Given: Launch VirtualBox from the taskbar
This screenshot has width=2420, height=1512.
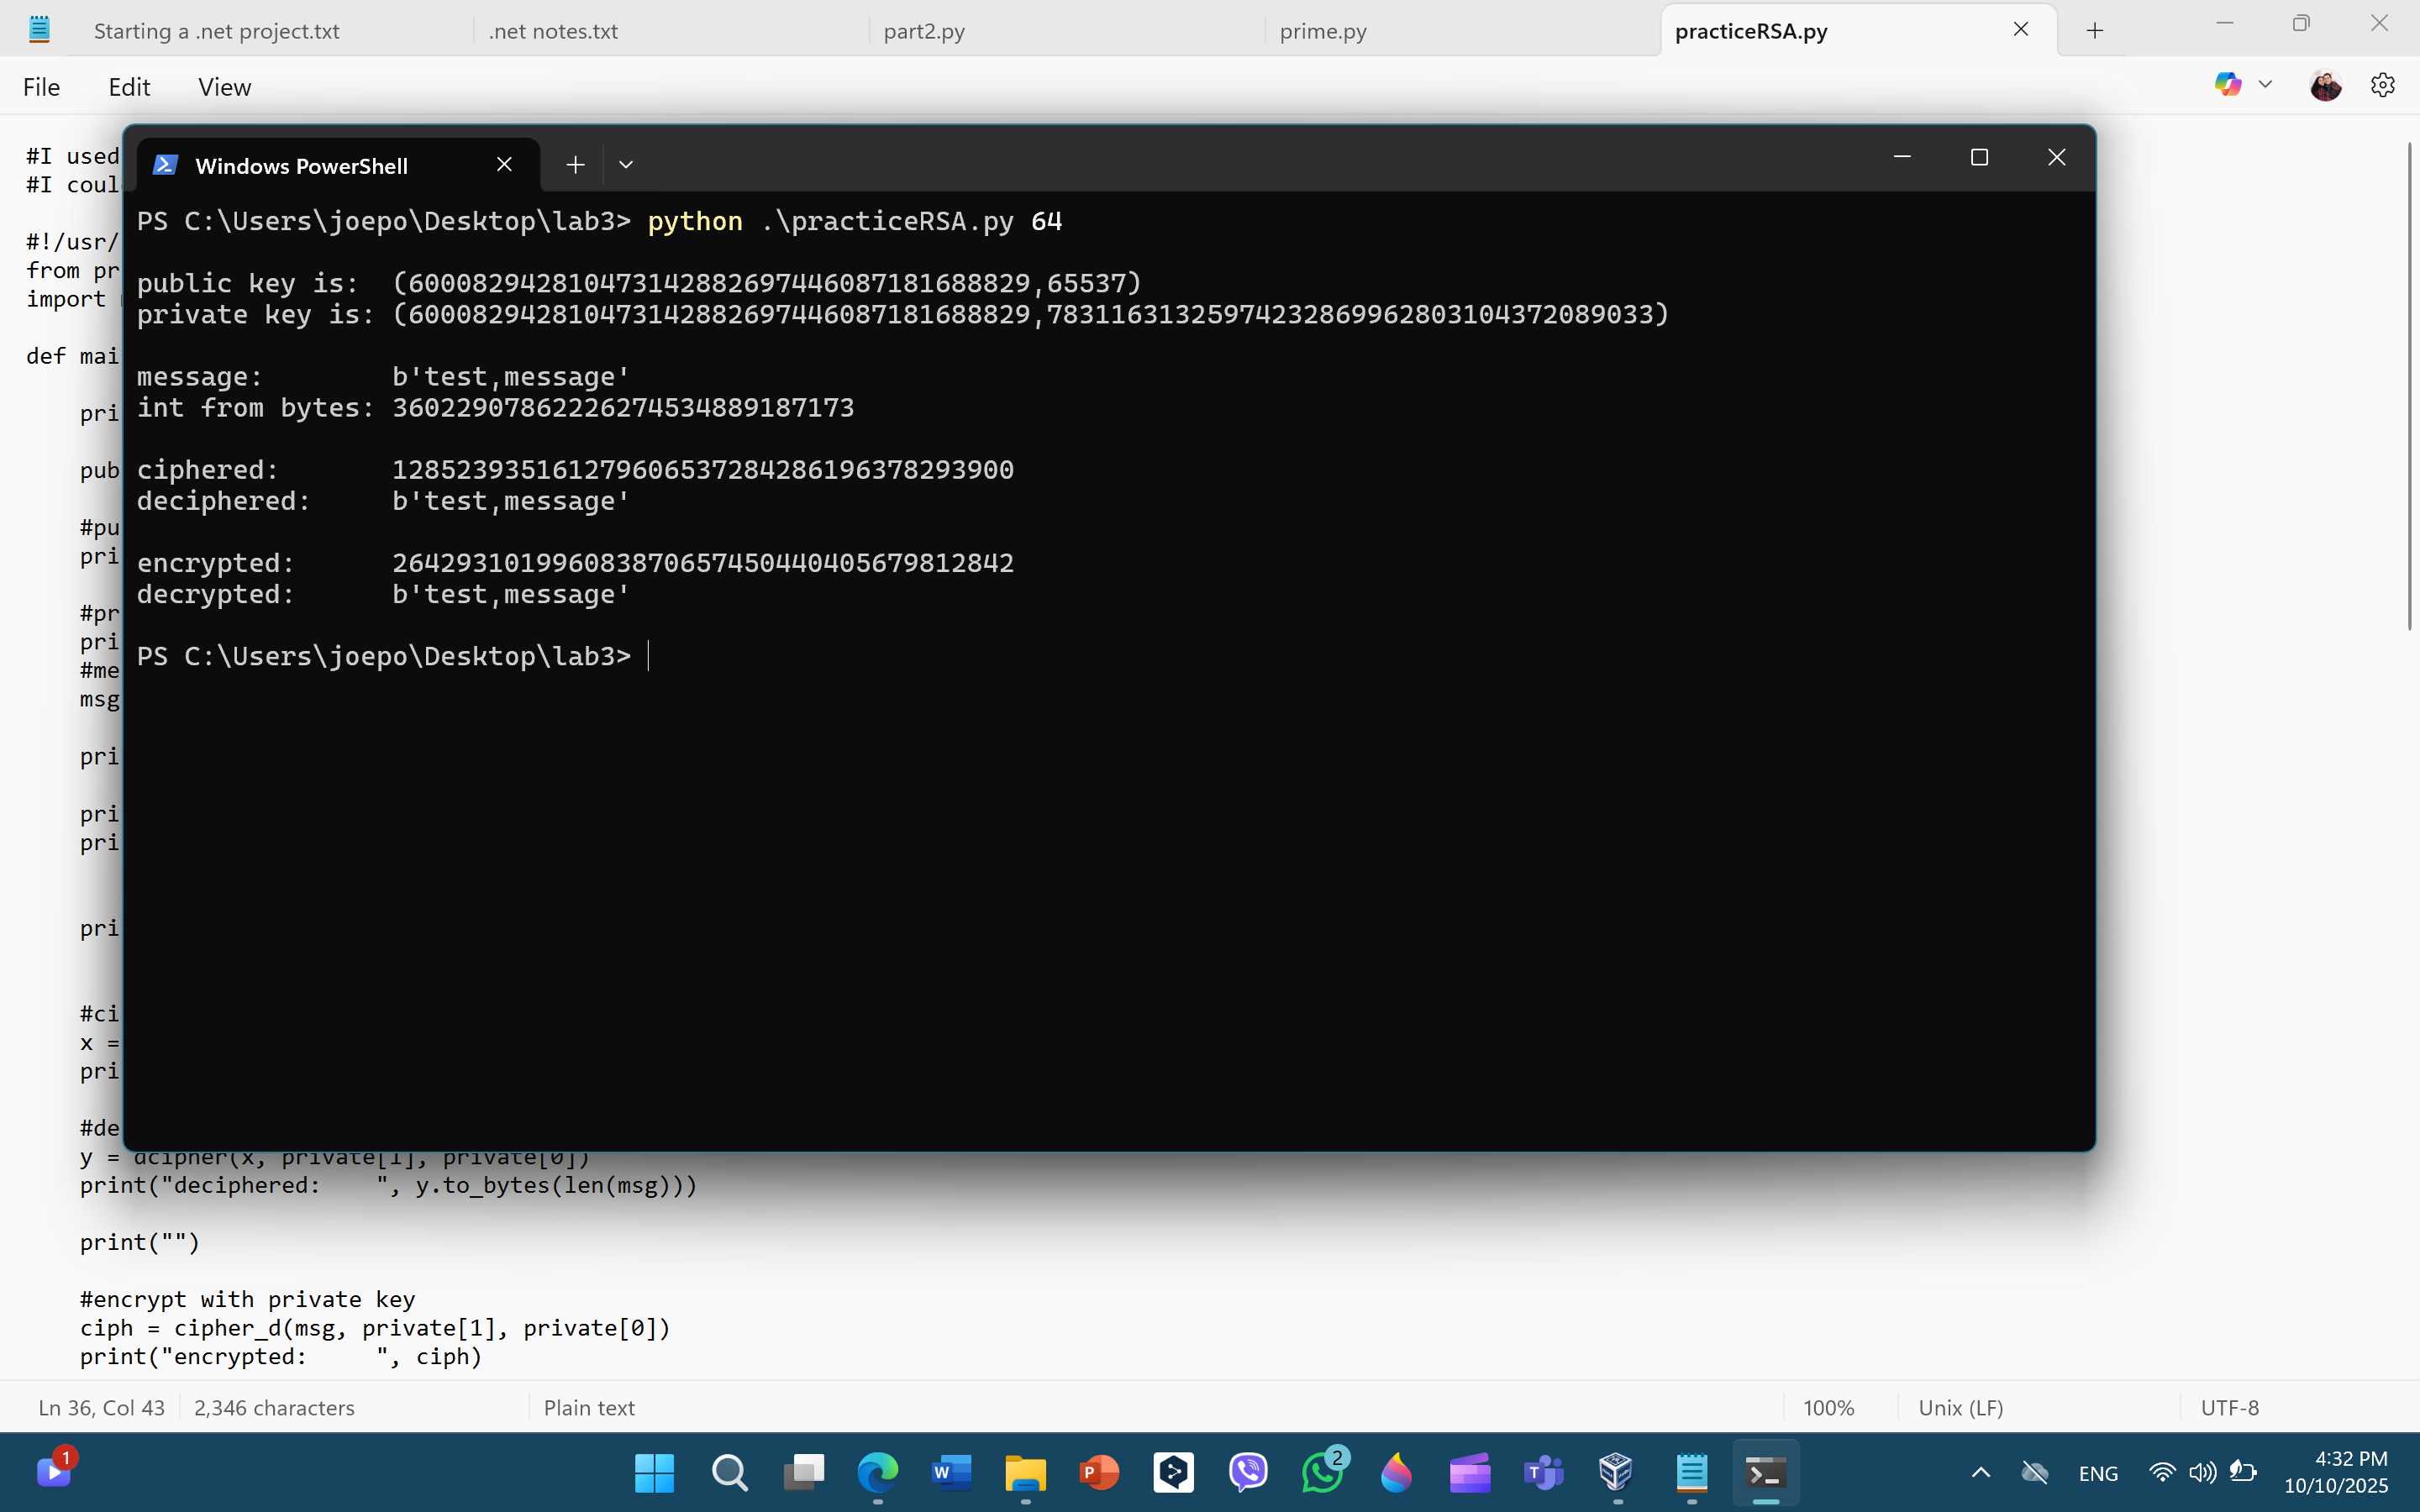Looking at the screenshot, I should (x=1616, y=1472).
